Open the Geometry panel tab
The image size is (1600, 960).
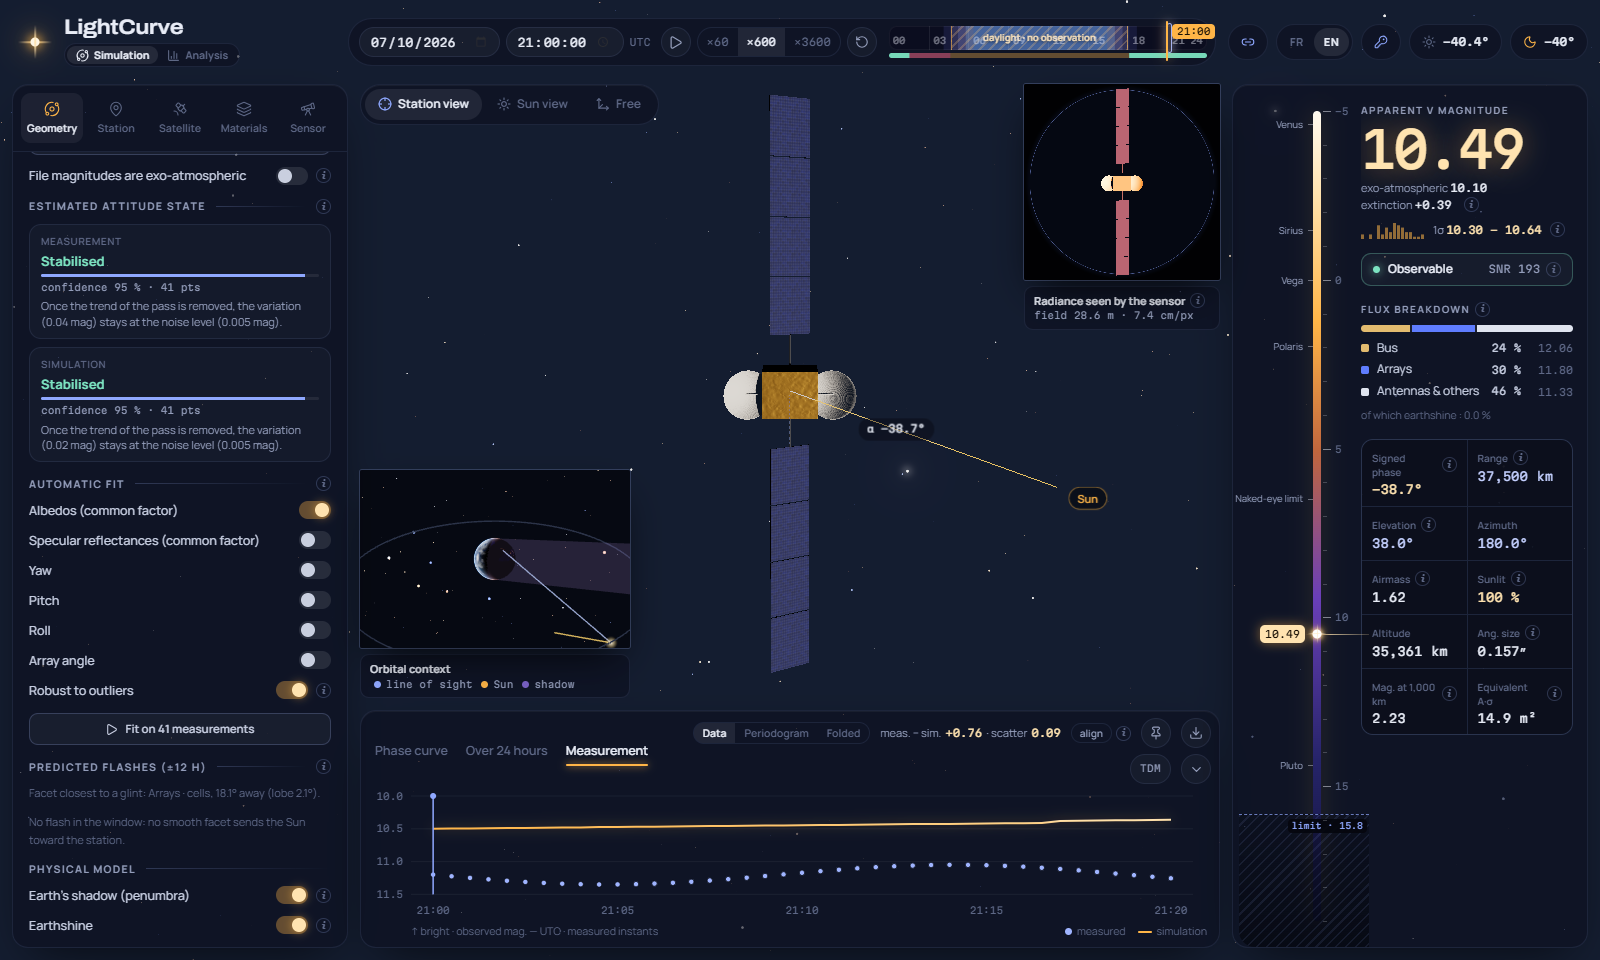coord(52,117)
